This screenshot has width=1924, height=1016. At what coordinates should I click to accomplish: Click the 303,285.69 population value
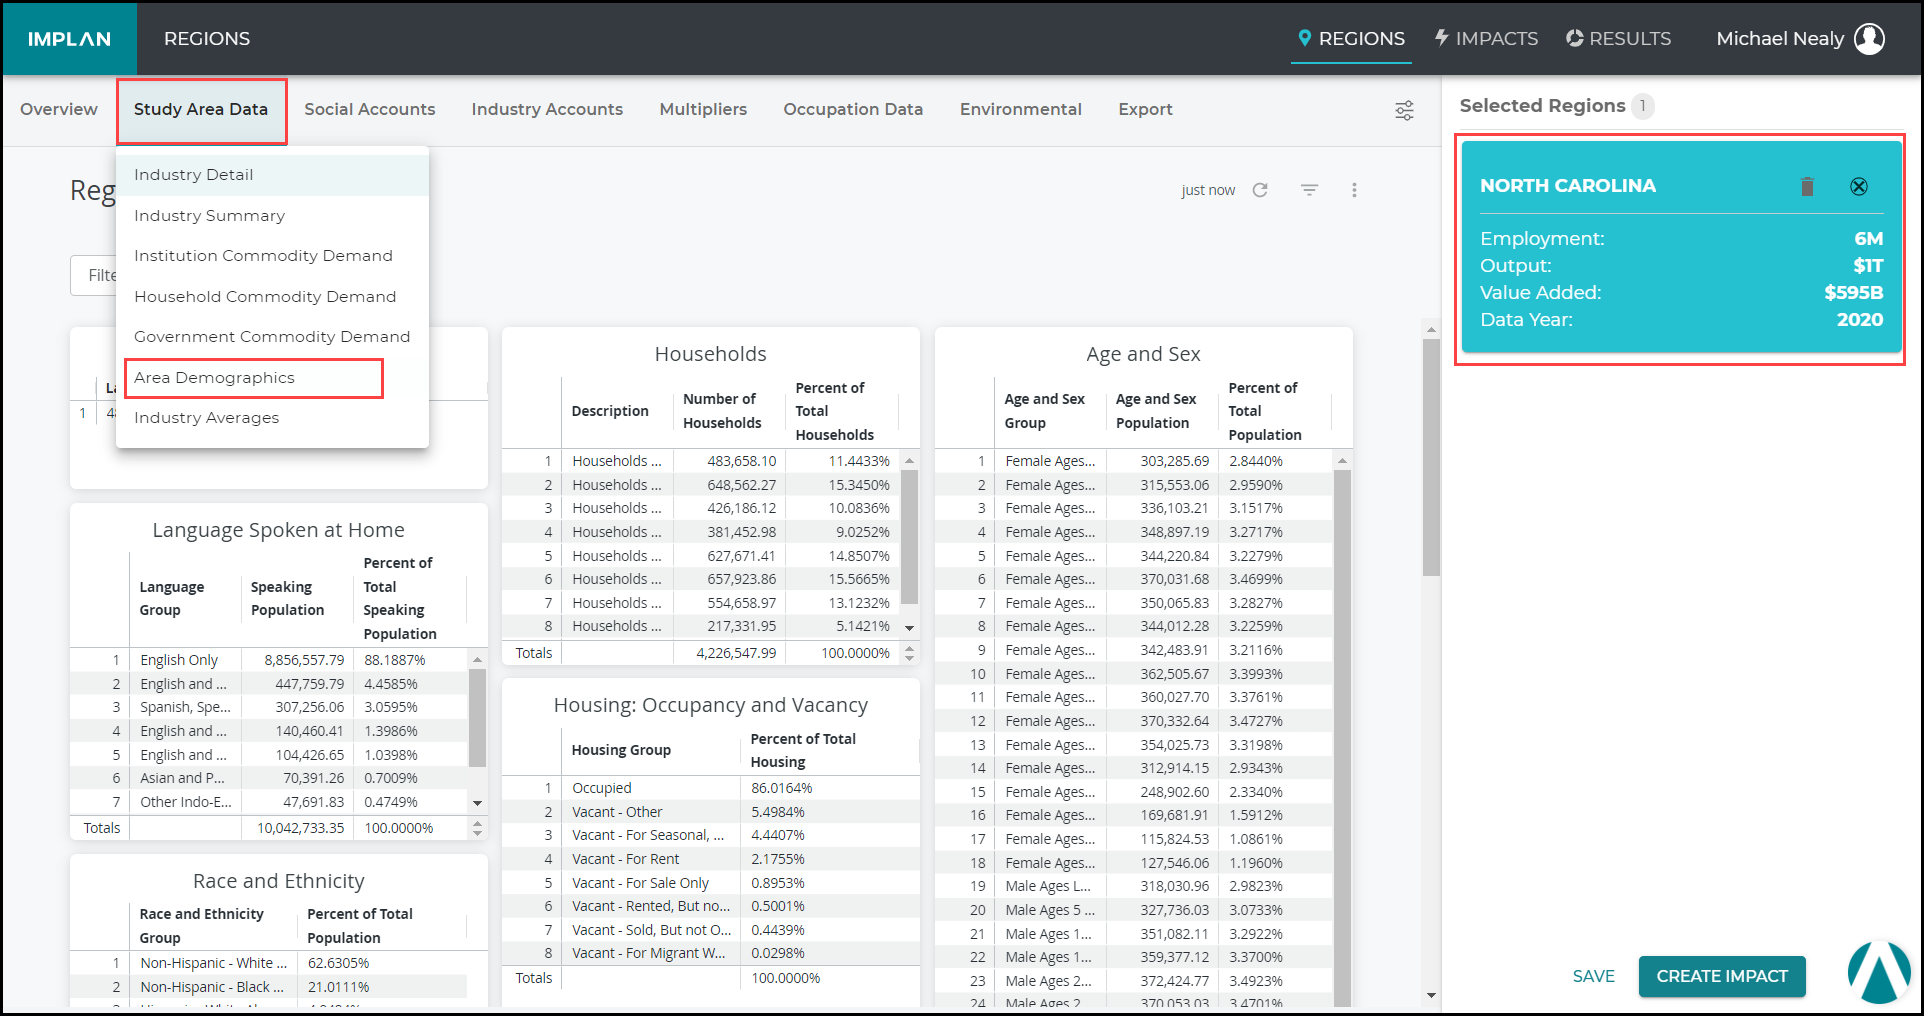pyautogui.click(x=1174, y=461)
